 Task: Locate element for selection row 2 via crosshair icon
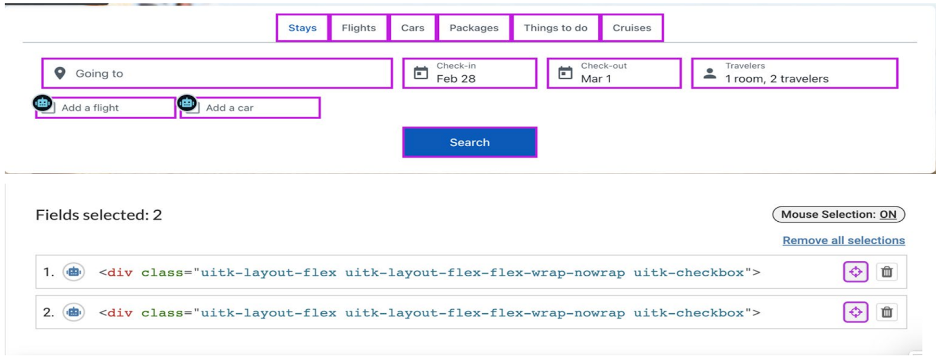tap(855, 312)
